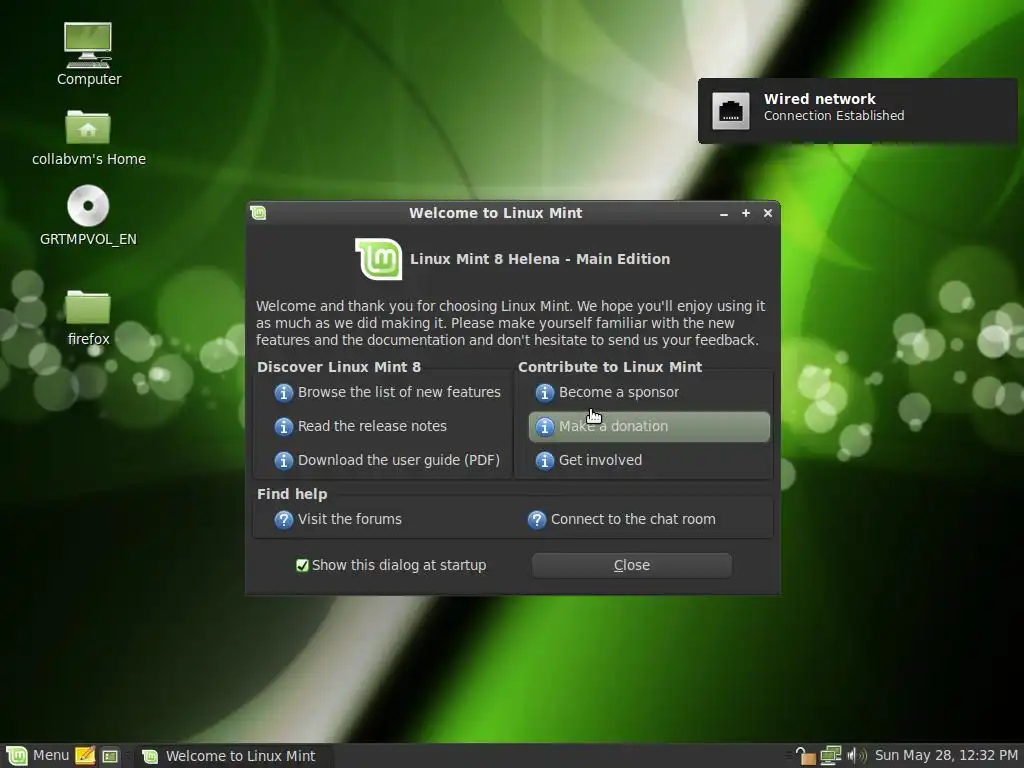The height and width of the screenshot is (768, 1024).
Task: Maximize the Welcome to Linux Mint window
Action: (746, 213)
